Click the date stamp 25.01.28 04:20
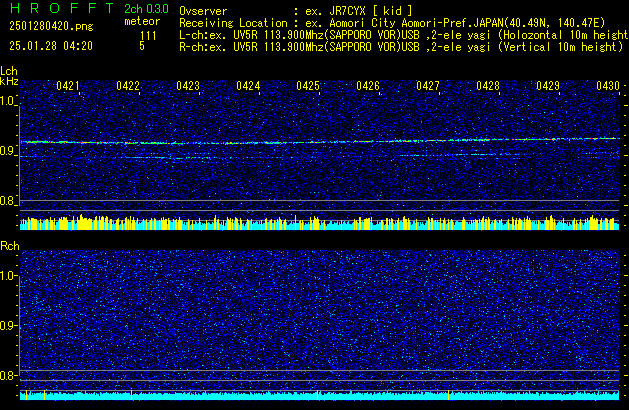 click(51, 46)
